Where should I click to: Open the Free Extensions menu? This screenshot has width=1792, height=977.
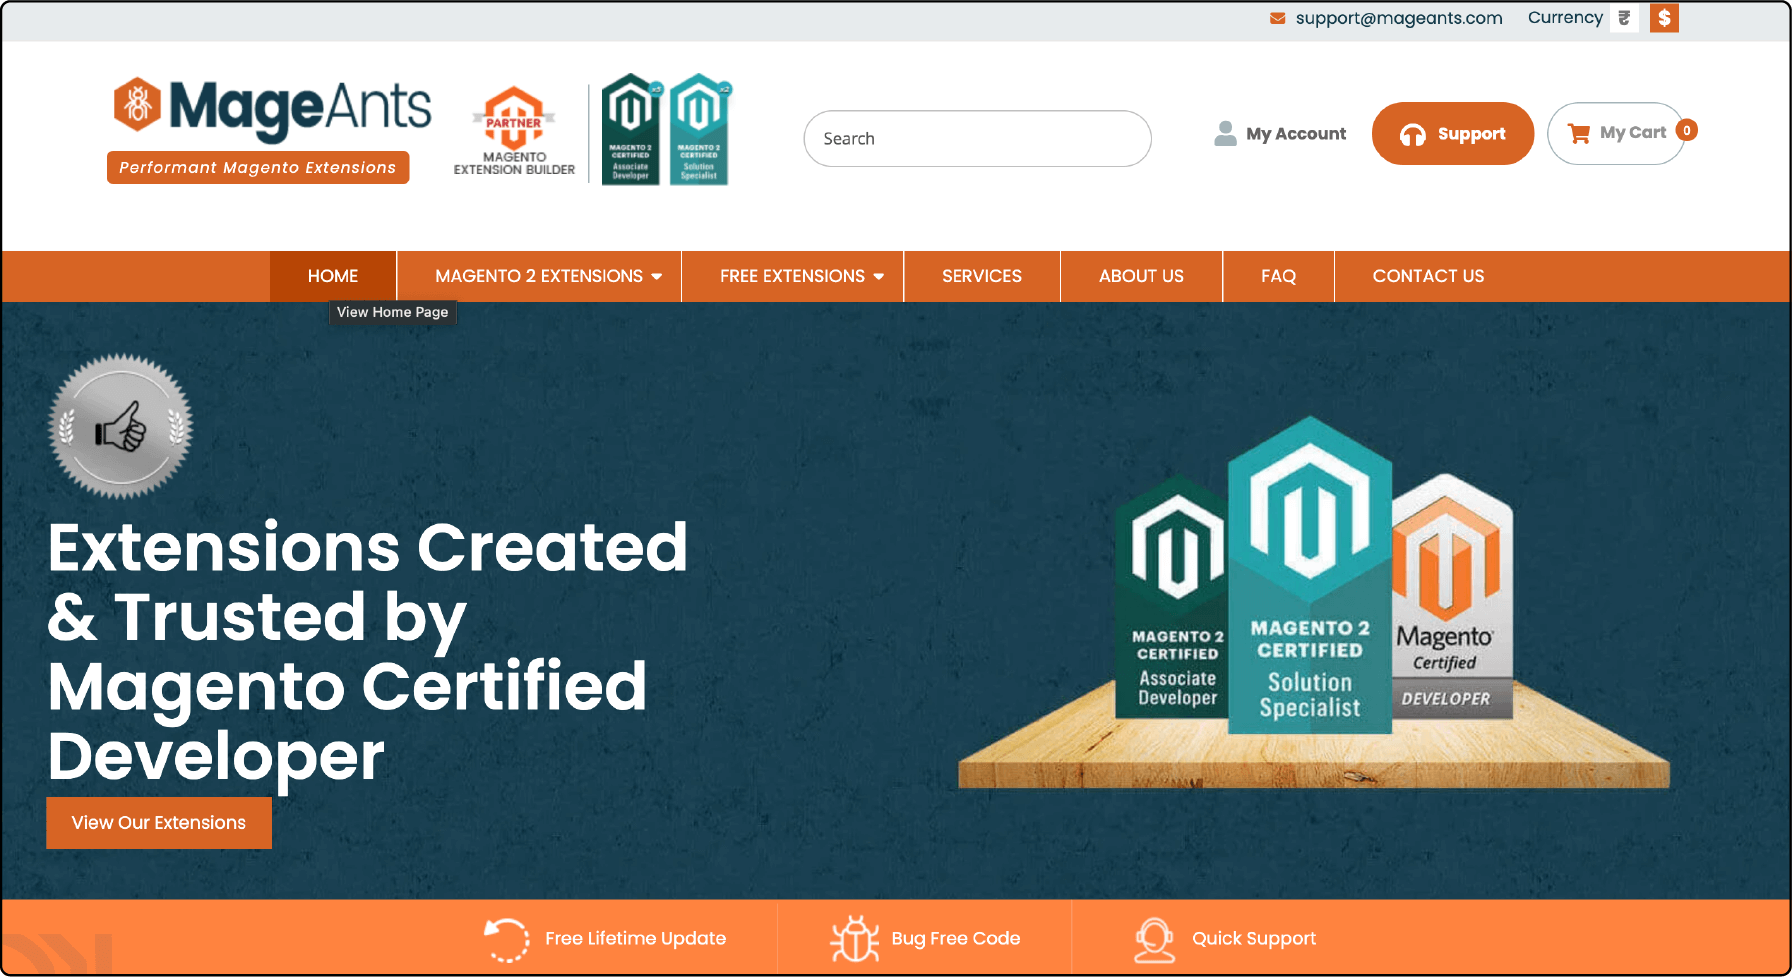[x=792, y=276]
